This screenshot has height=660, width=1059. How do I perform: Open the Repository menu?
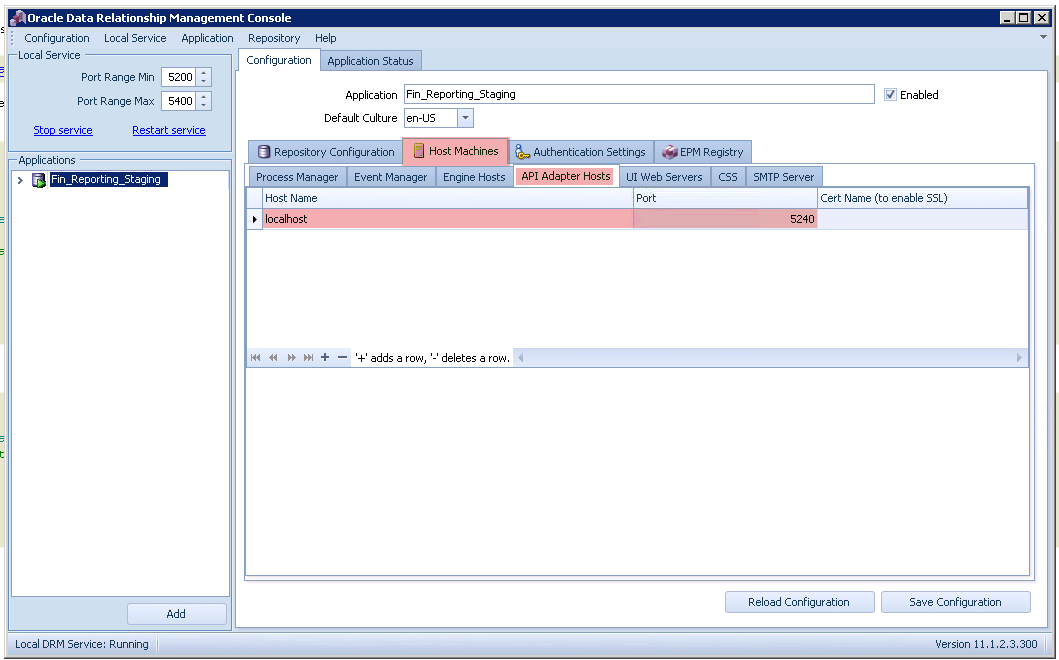click(x=273, y=38)
